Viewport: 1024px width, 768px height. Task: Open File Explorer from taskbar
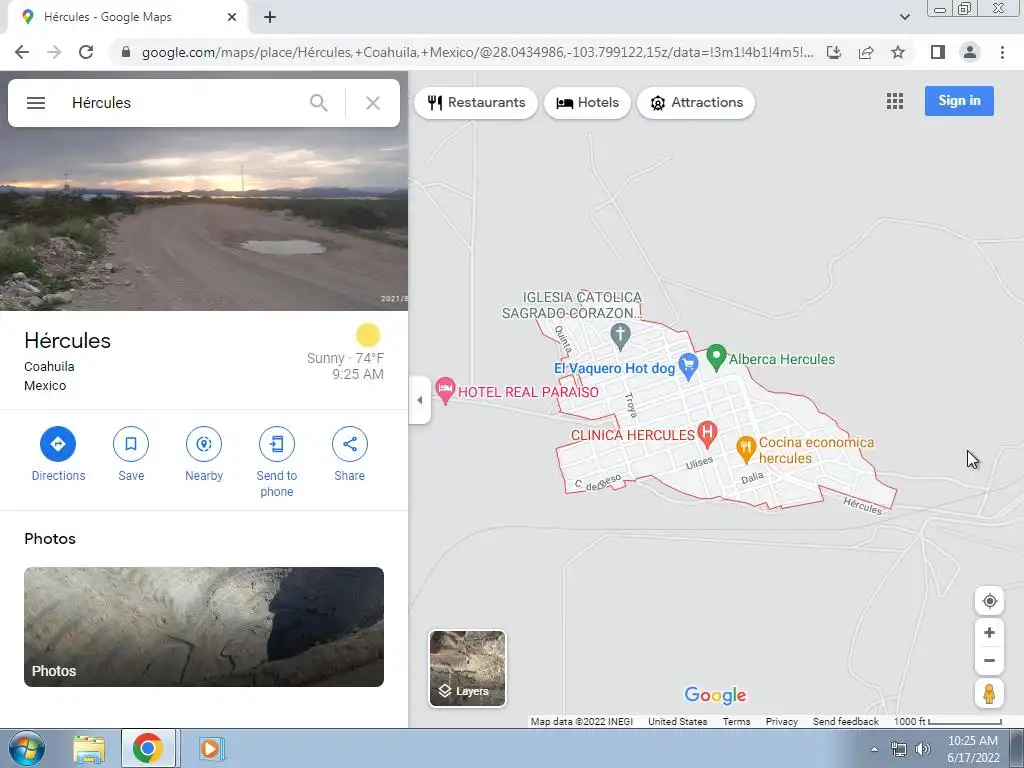89,748
